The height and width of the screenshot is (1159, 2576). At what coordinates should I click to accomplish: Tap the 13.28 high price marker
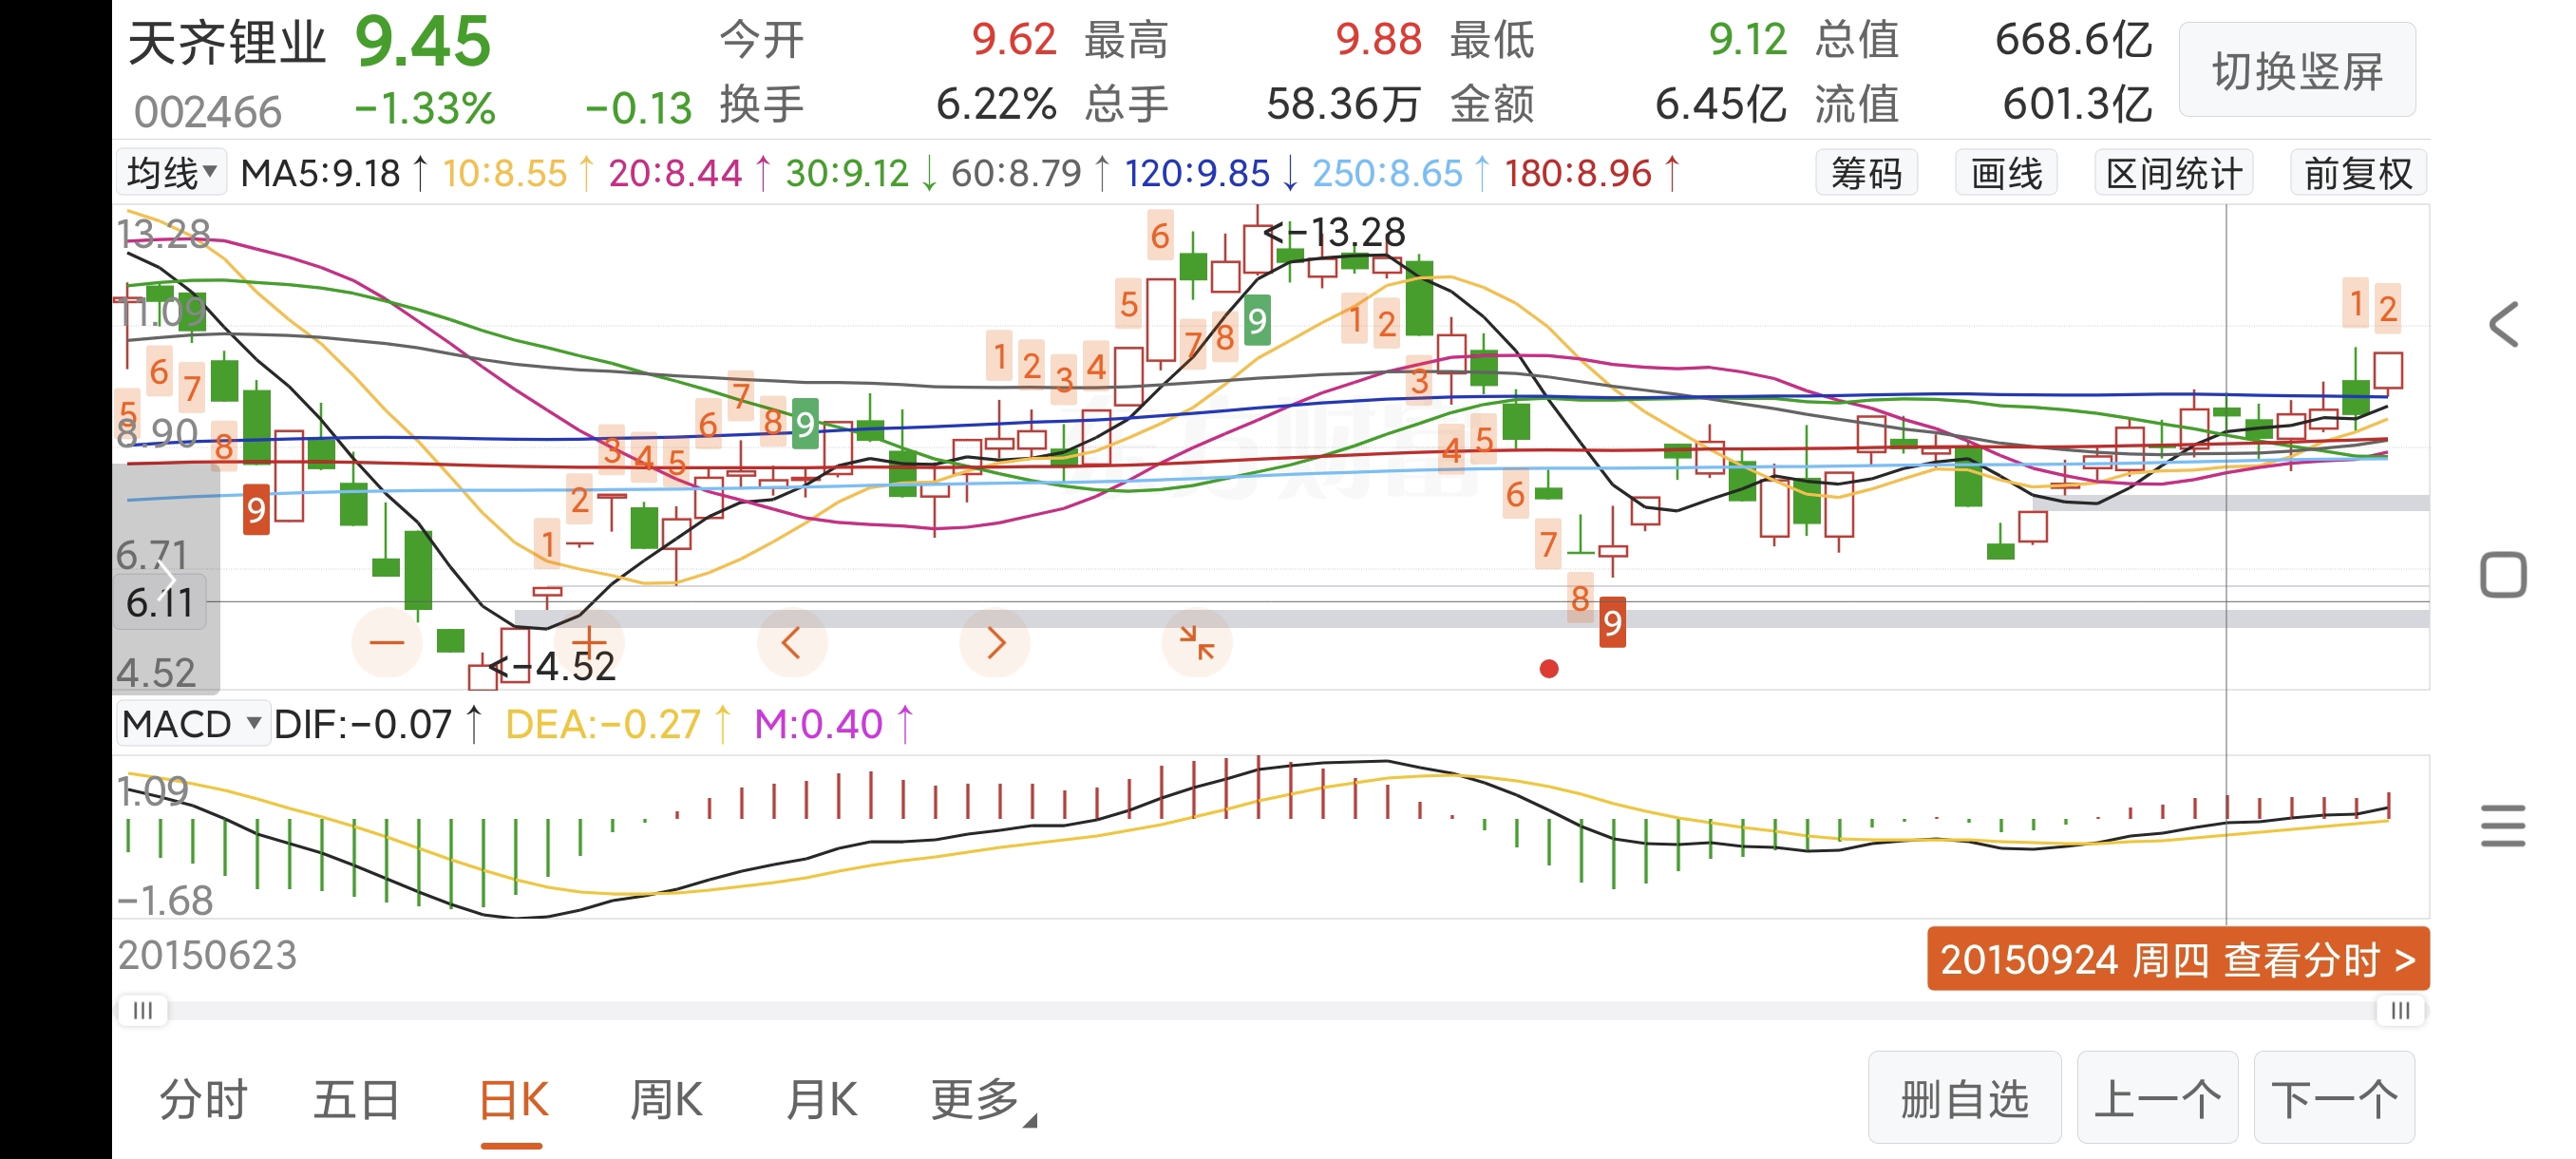pyautogui.click(x=1336, y=232)
